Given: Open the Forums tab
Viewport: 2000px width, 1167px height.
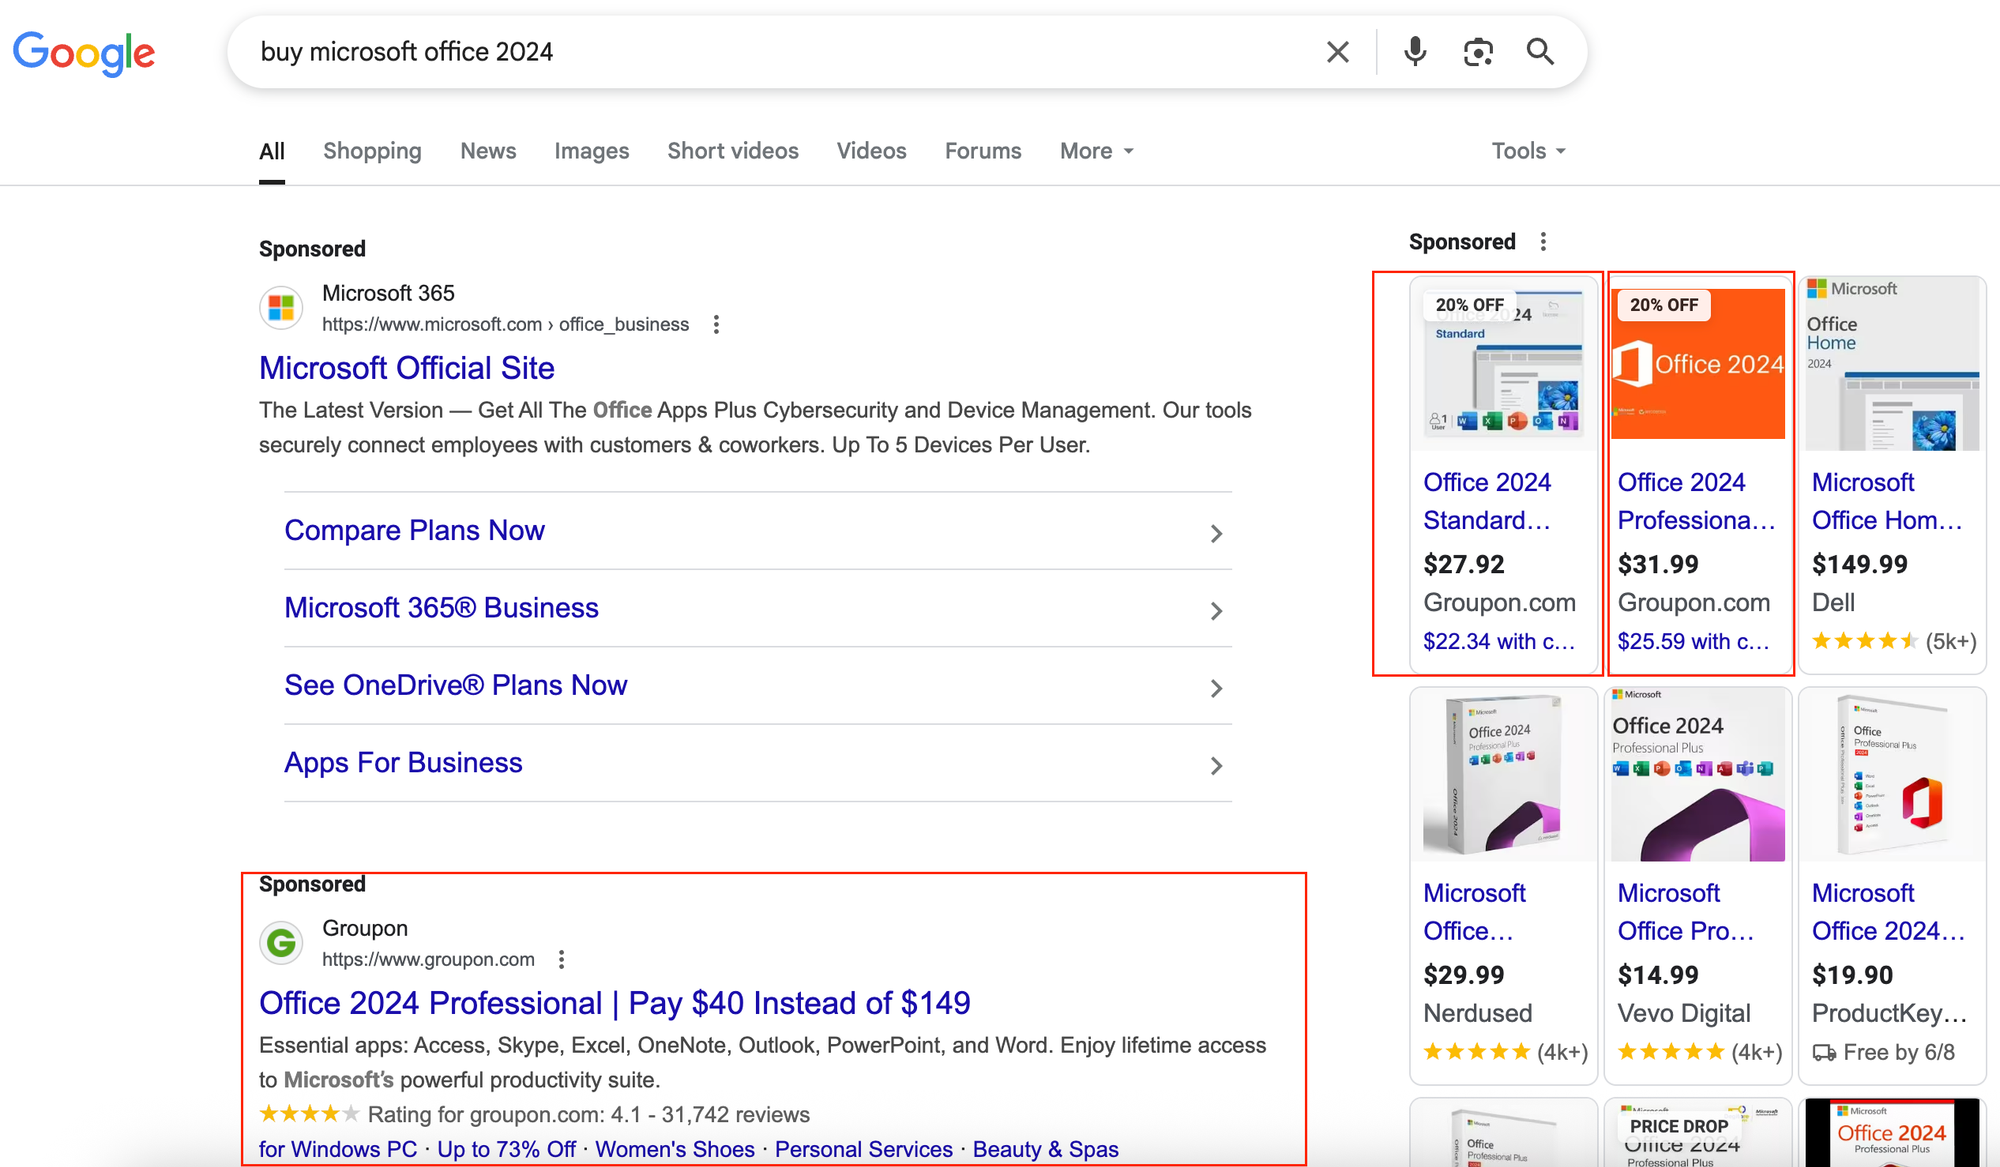Looking at the screenshot, I should (983, 151).
